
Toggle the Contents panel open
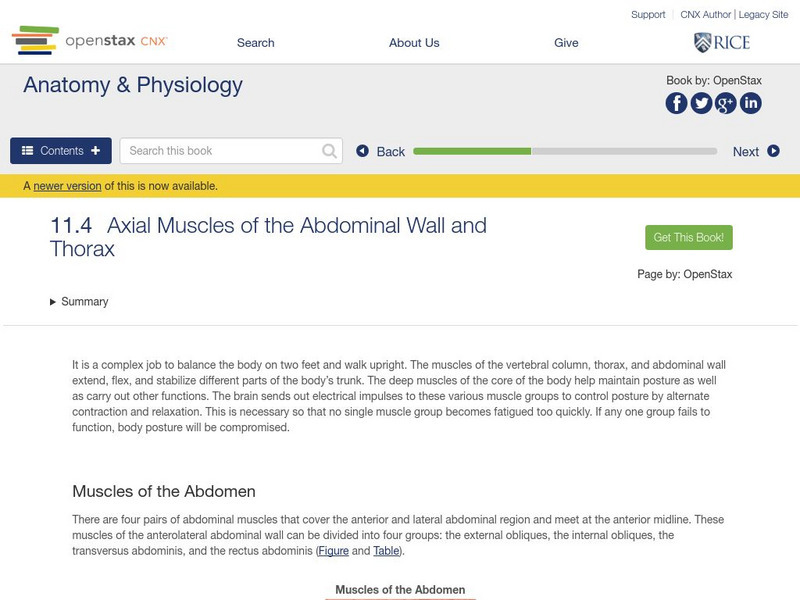tap(61, 151)
